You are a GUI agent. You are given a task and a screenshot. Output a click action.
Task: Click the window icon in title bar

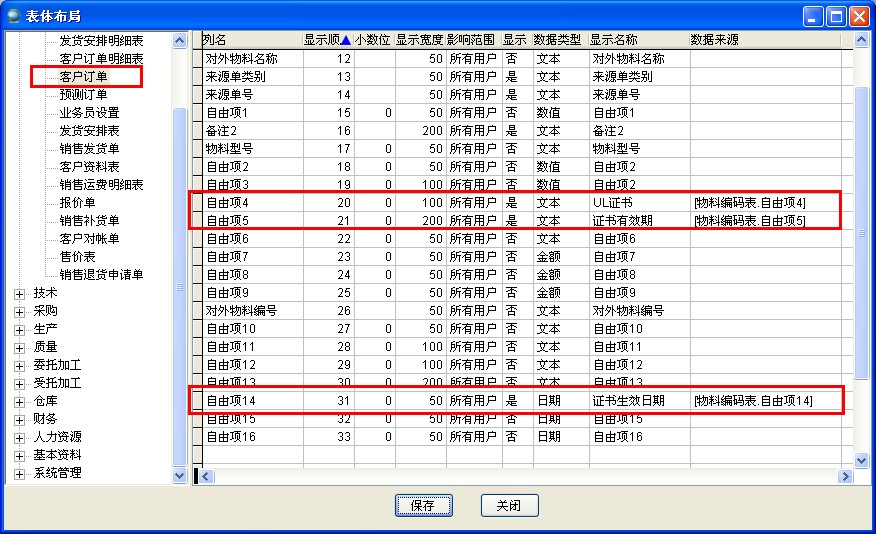14,15
